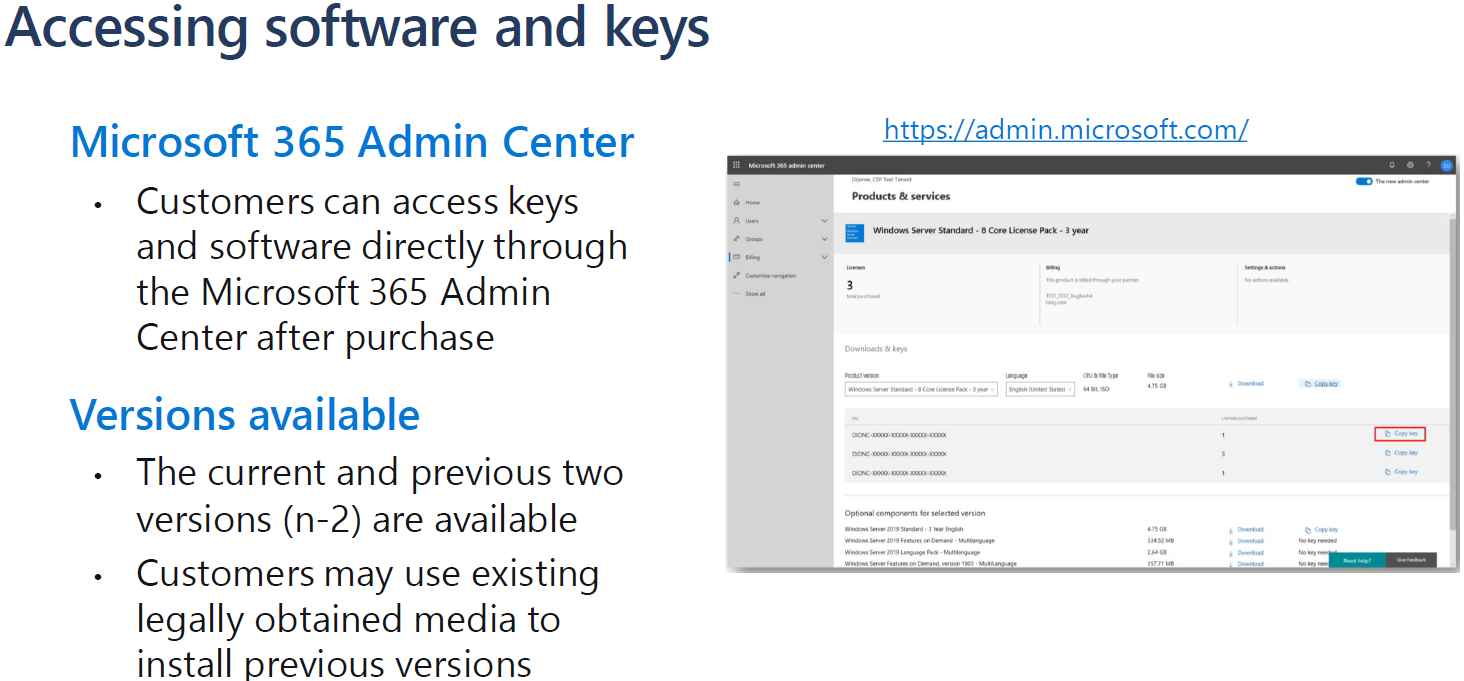Copy key for Windows Server 2019 Standard row
Screen dimensions: 1464x681
[1321, 530]
